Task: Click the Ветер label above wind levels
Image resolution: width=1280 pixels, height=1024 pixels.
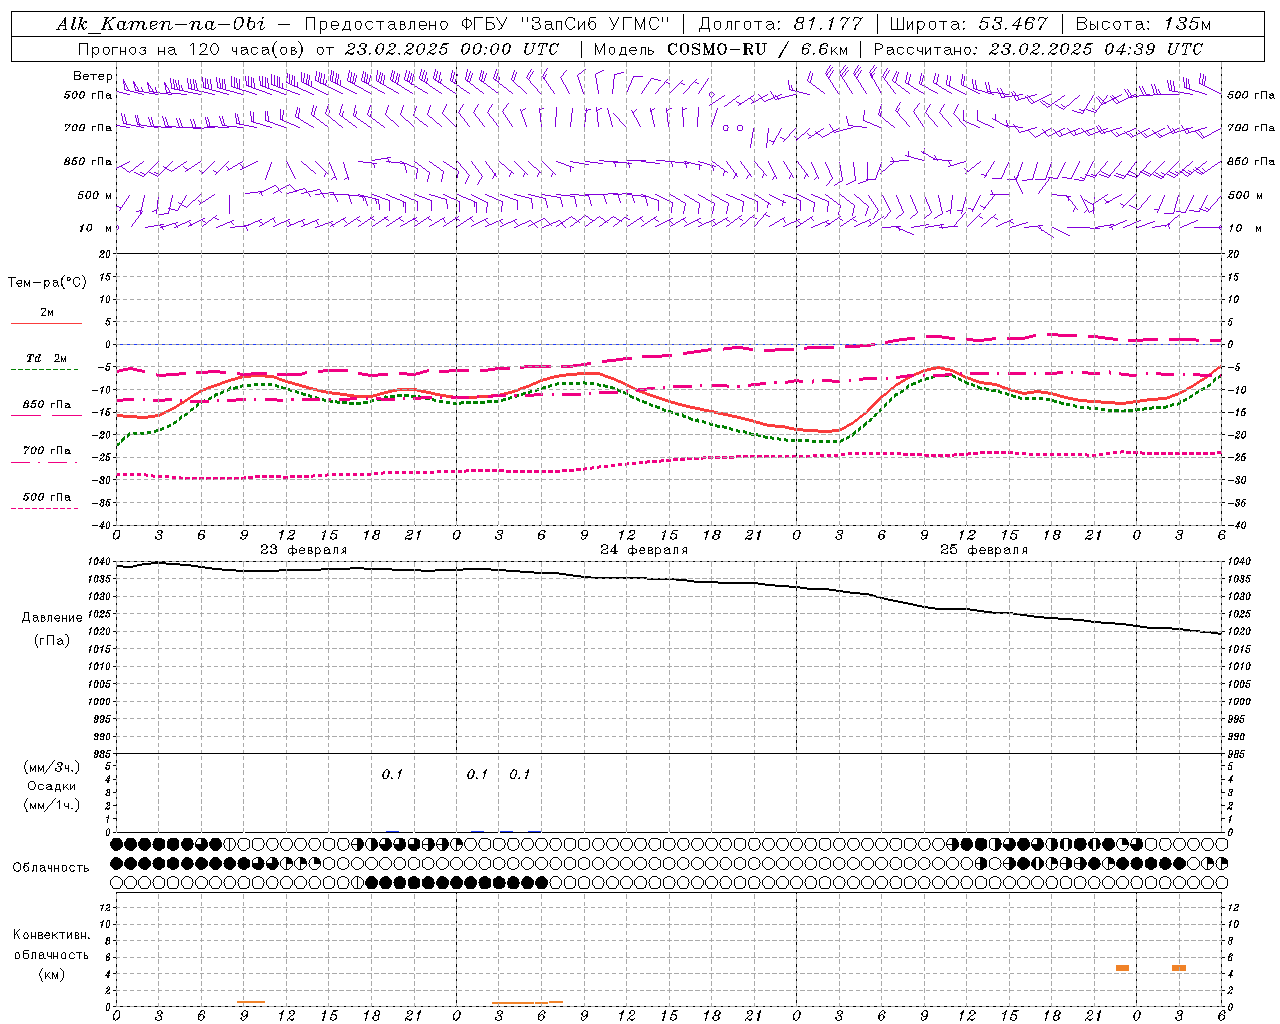Action: click(x=92, y=76)
